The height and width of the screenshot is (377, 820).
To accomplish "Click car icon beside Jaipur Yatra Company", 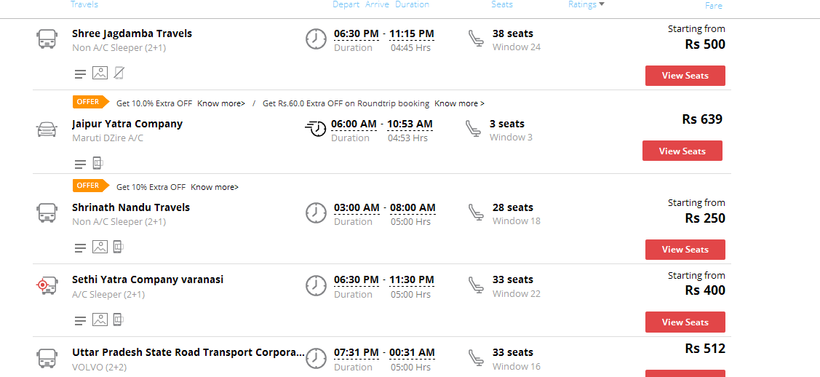I will [x=47, y=129].
